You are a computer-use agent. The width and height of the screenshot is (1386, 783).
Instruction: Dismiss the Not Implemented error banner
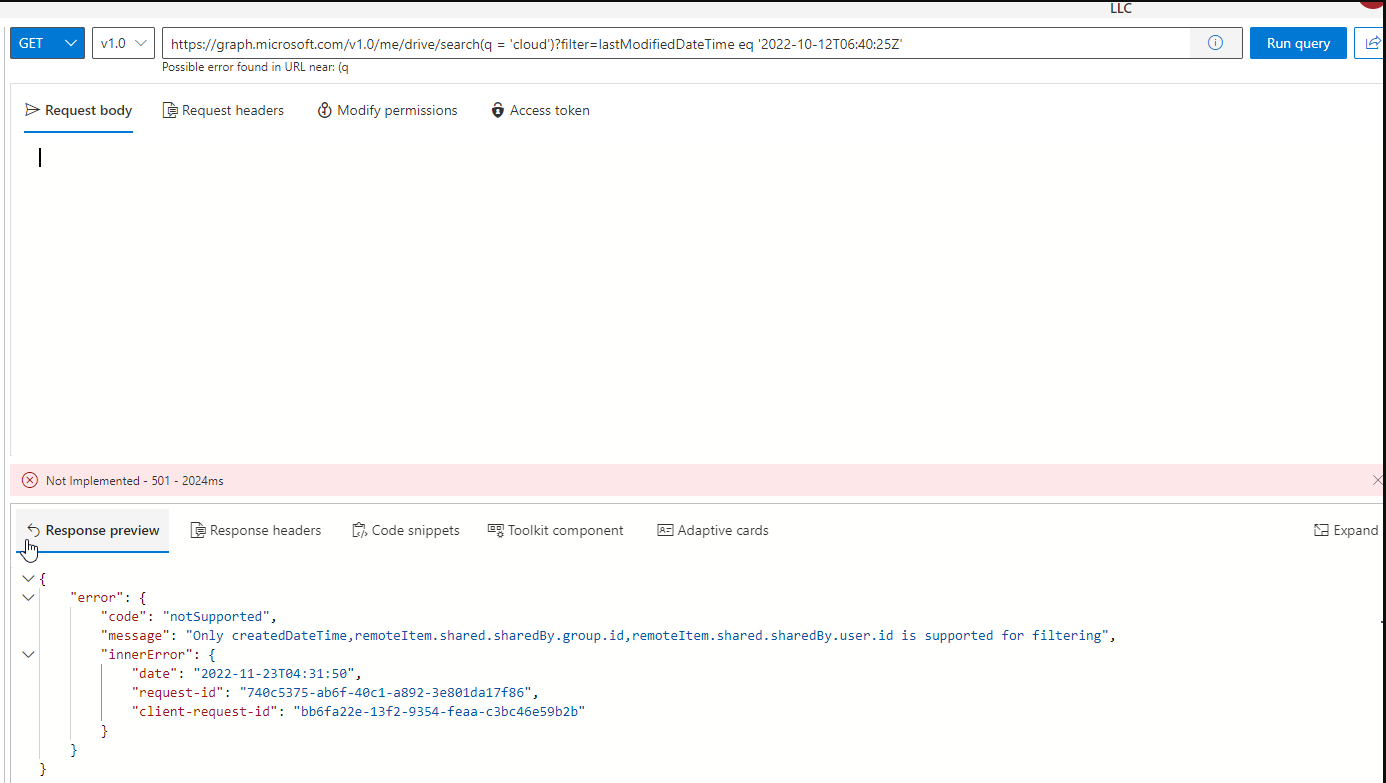tap(1378, 480)
